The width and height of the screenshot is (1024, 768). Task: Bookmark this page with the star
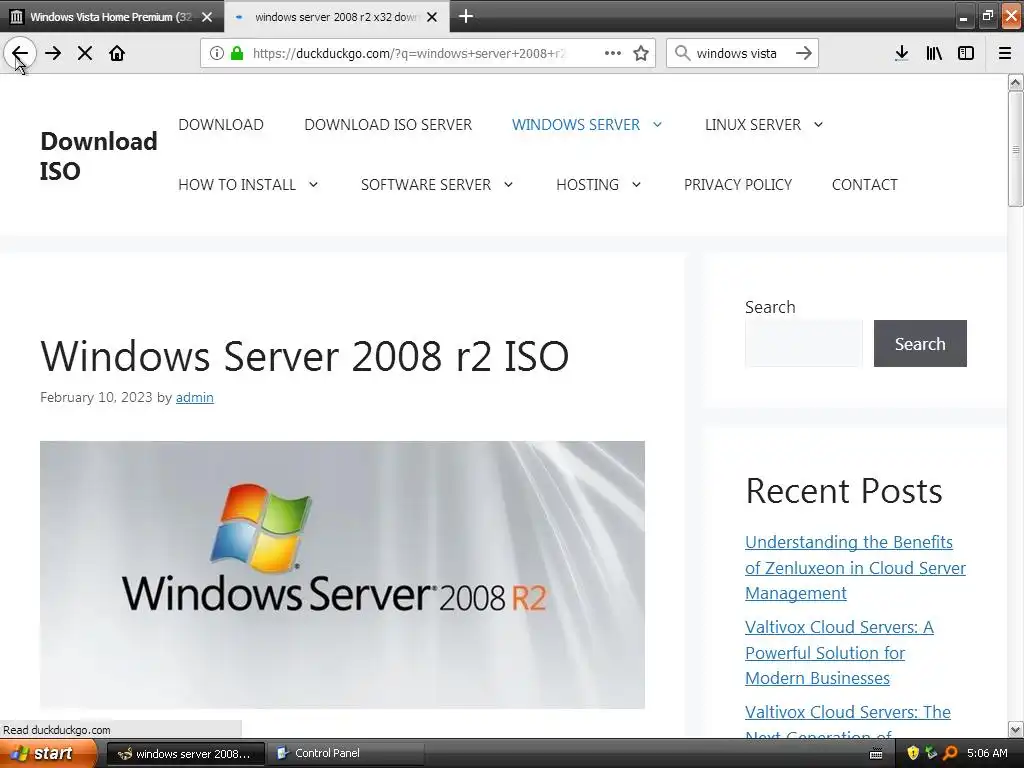coord(641,54)
